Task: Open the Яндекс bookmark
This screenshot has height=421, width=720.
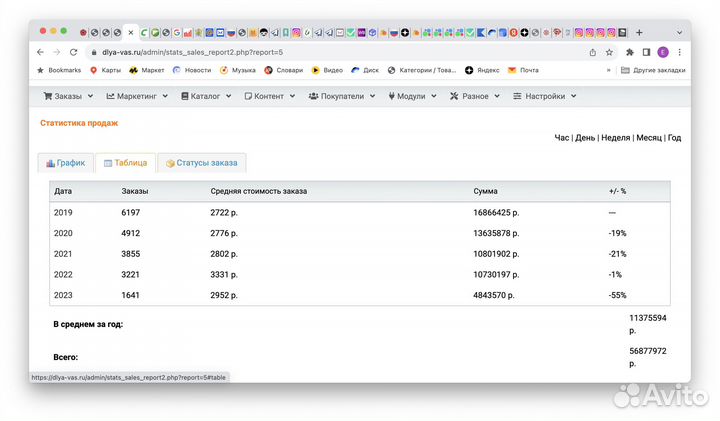Action: (x=481, y=71)
